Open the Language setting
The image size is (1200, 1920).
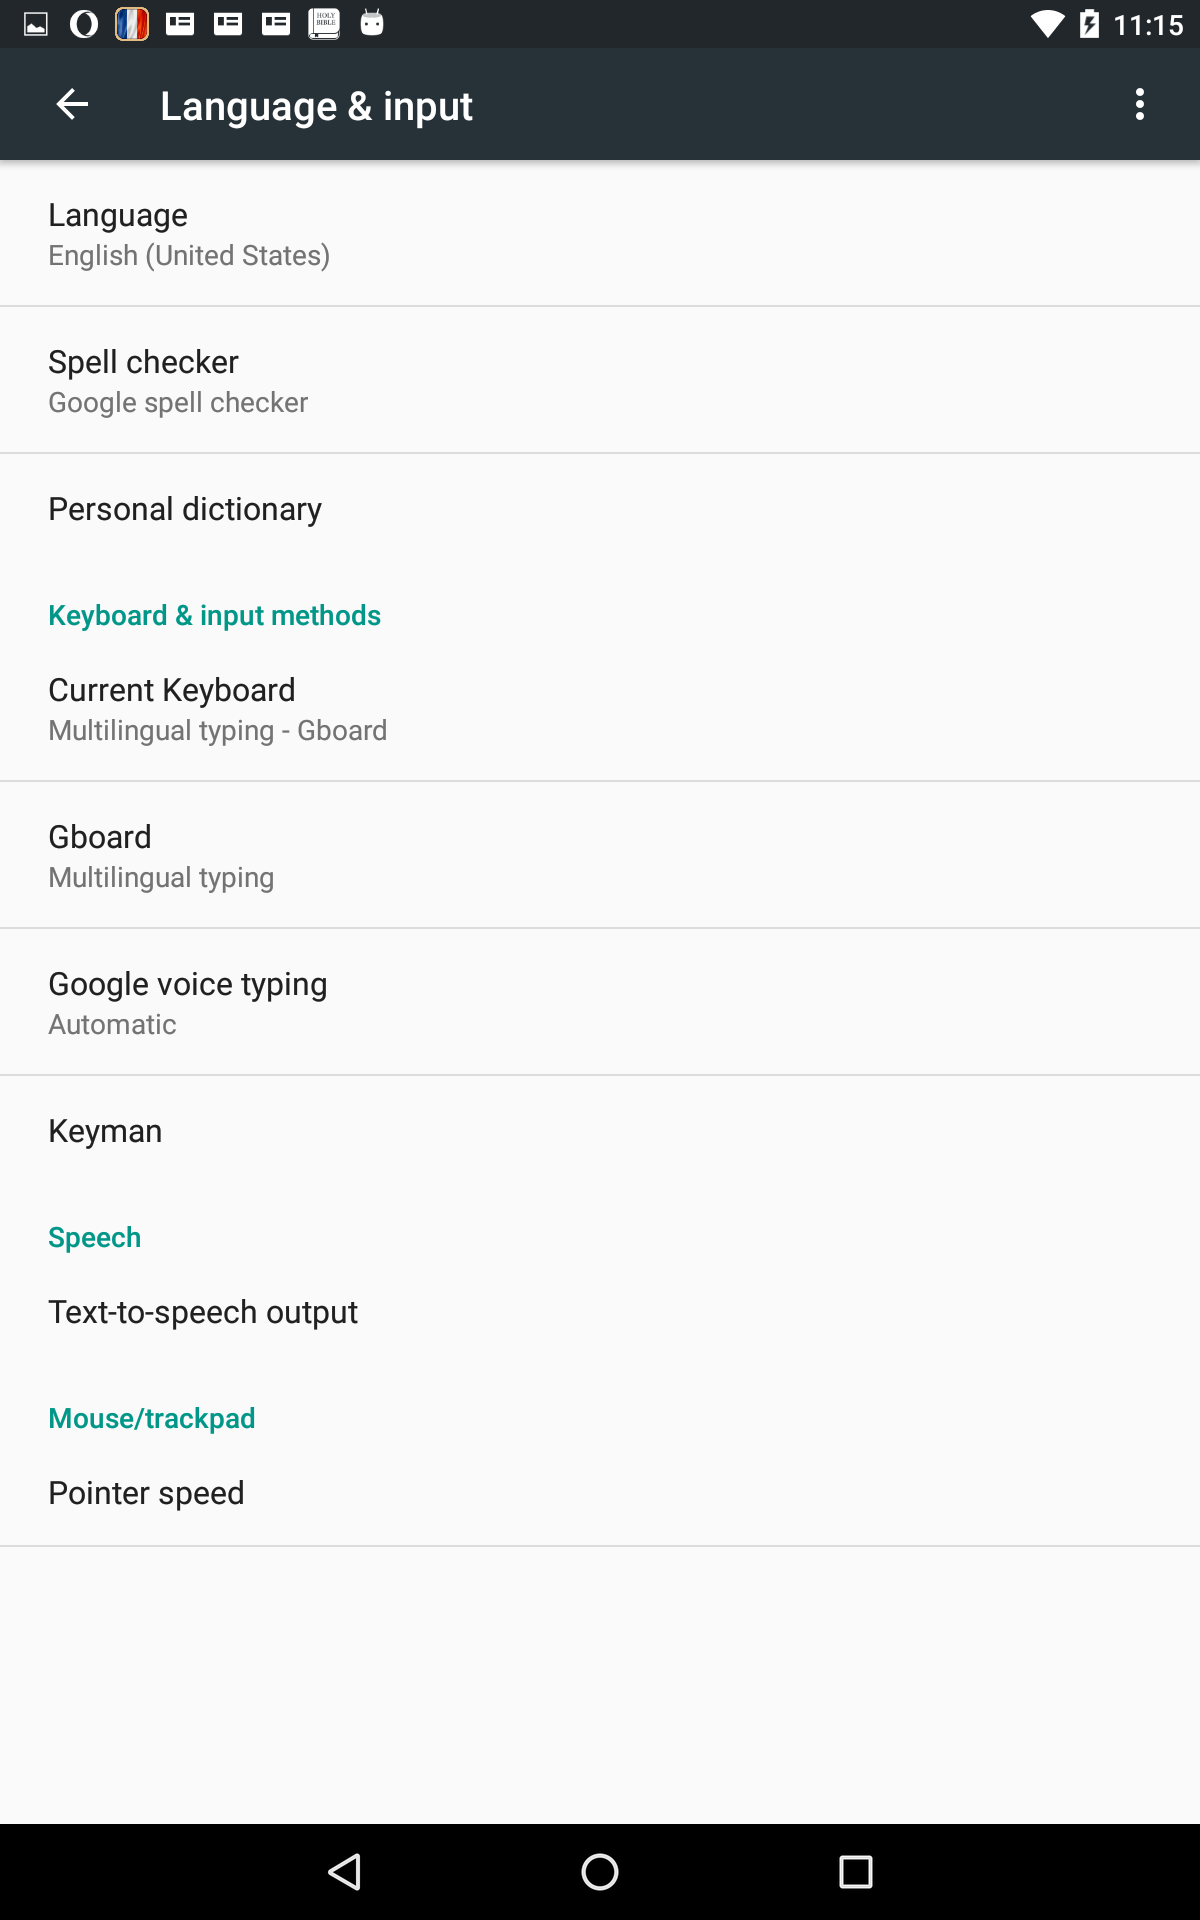[x=600, y=234]
